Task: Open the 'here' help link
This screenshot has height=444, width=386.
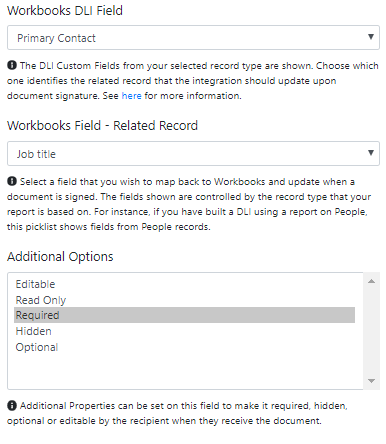Action: (x=131, y=96)
